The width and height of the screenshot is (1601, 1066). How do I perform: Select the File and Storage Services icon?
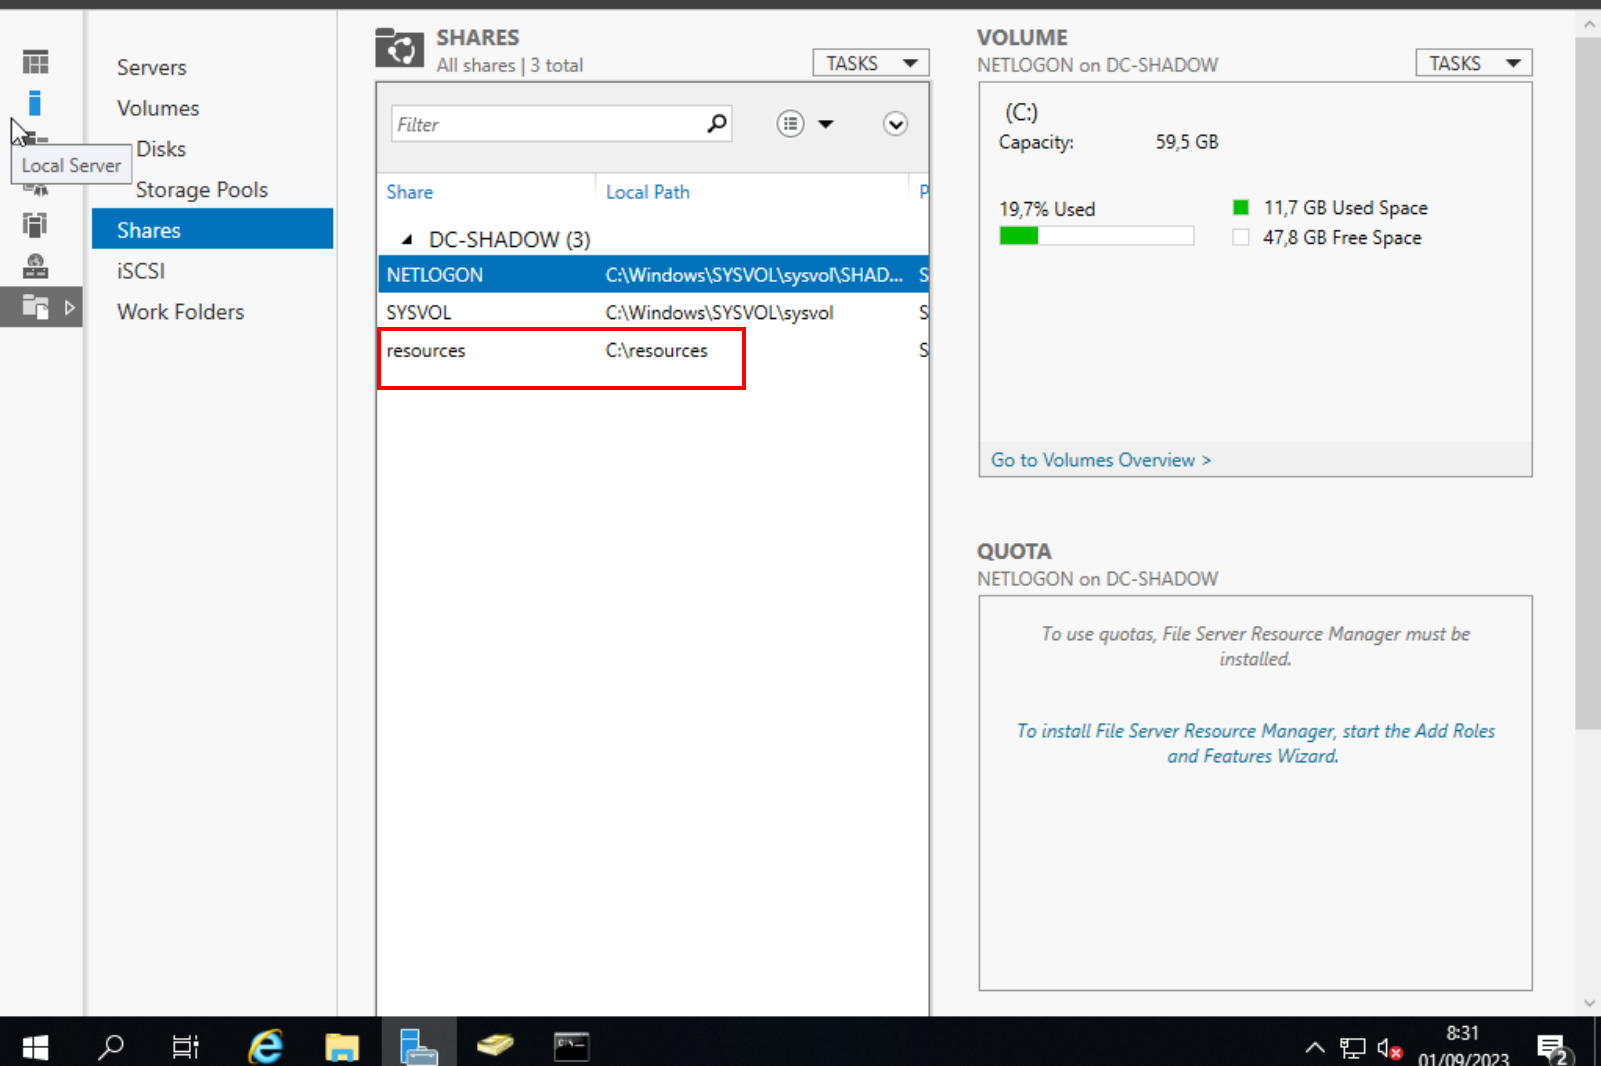click(35, 307)
